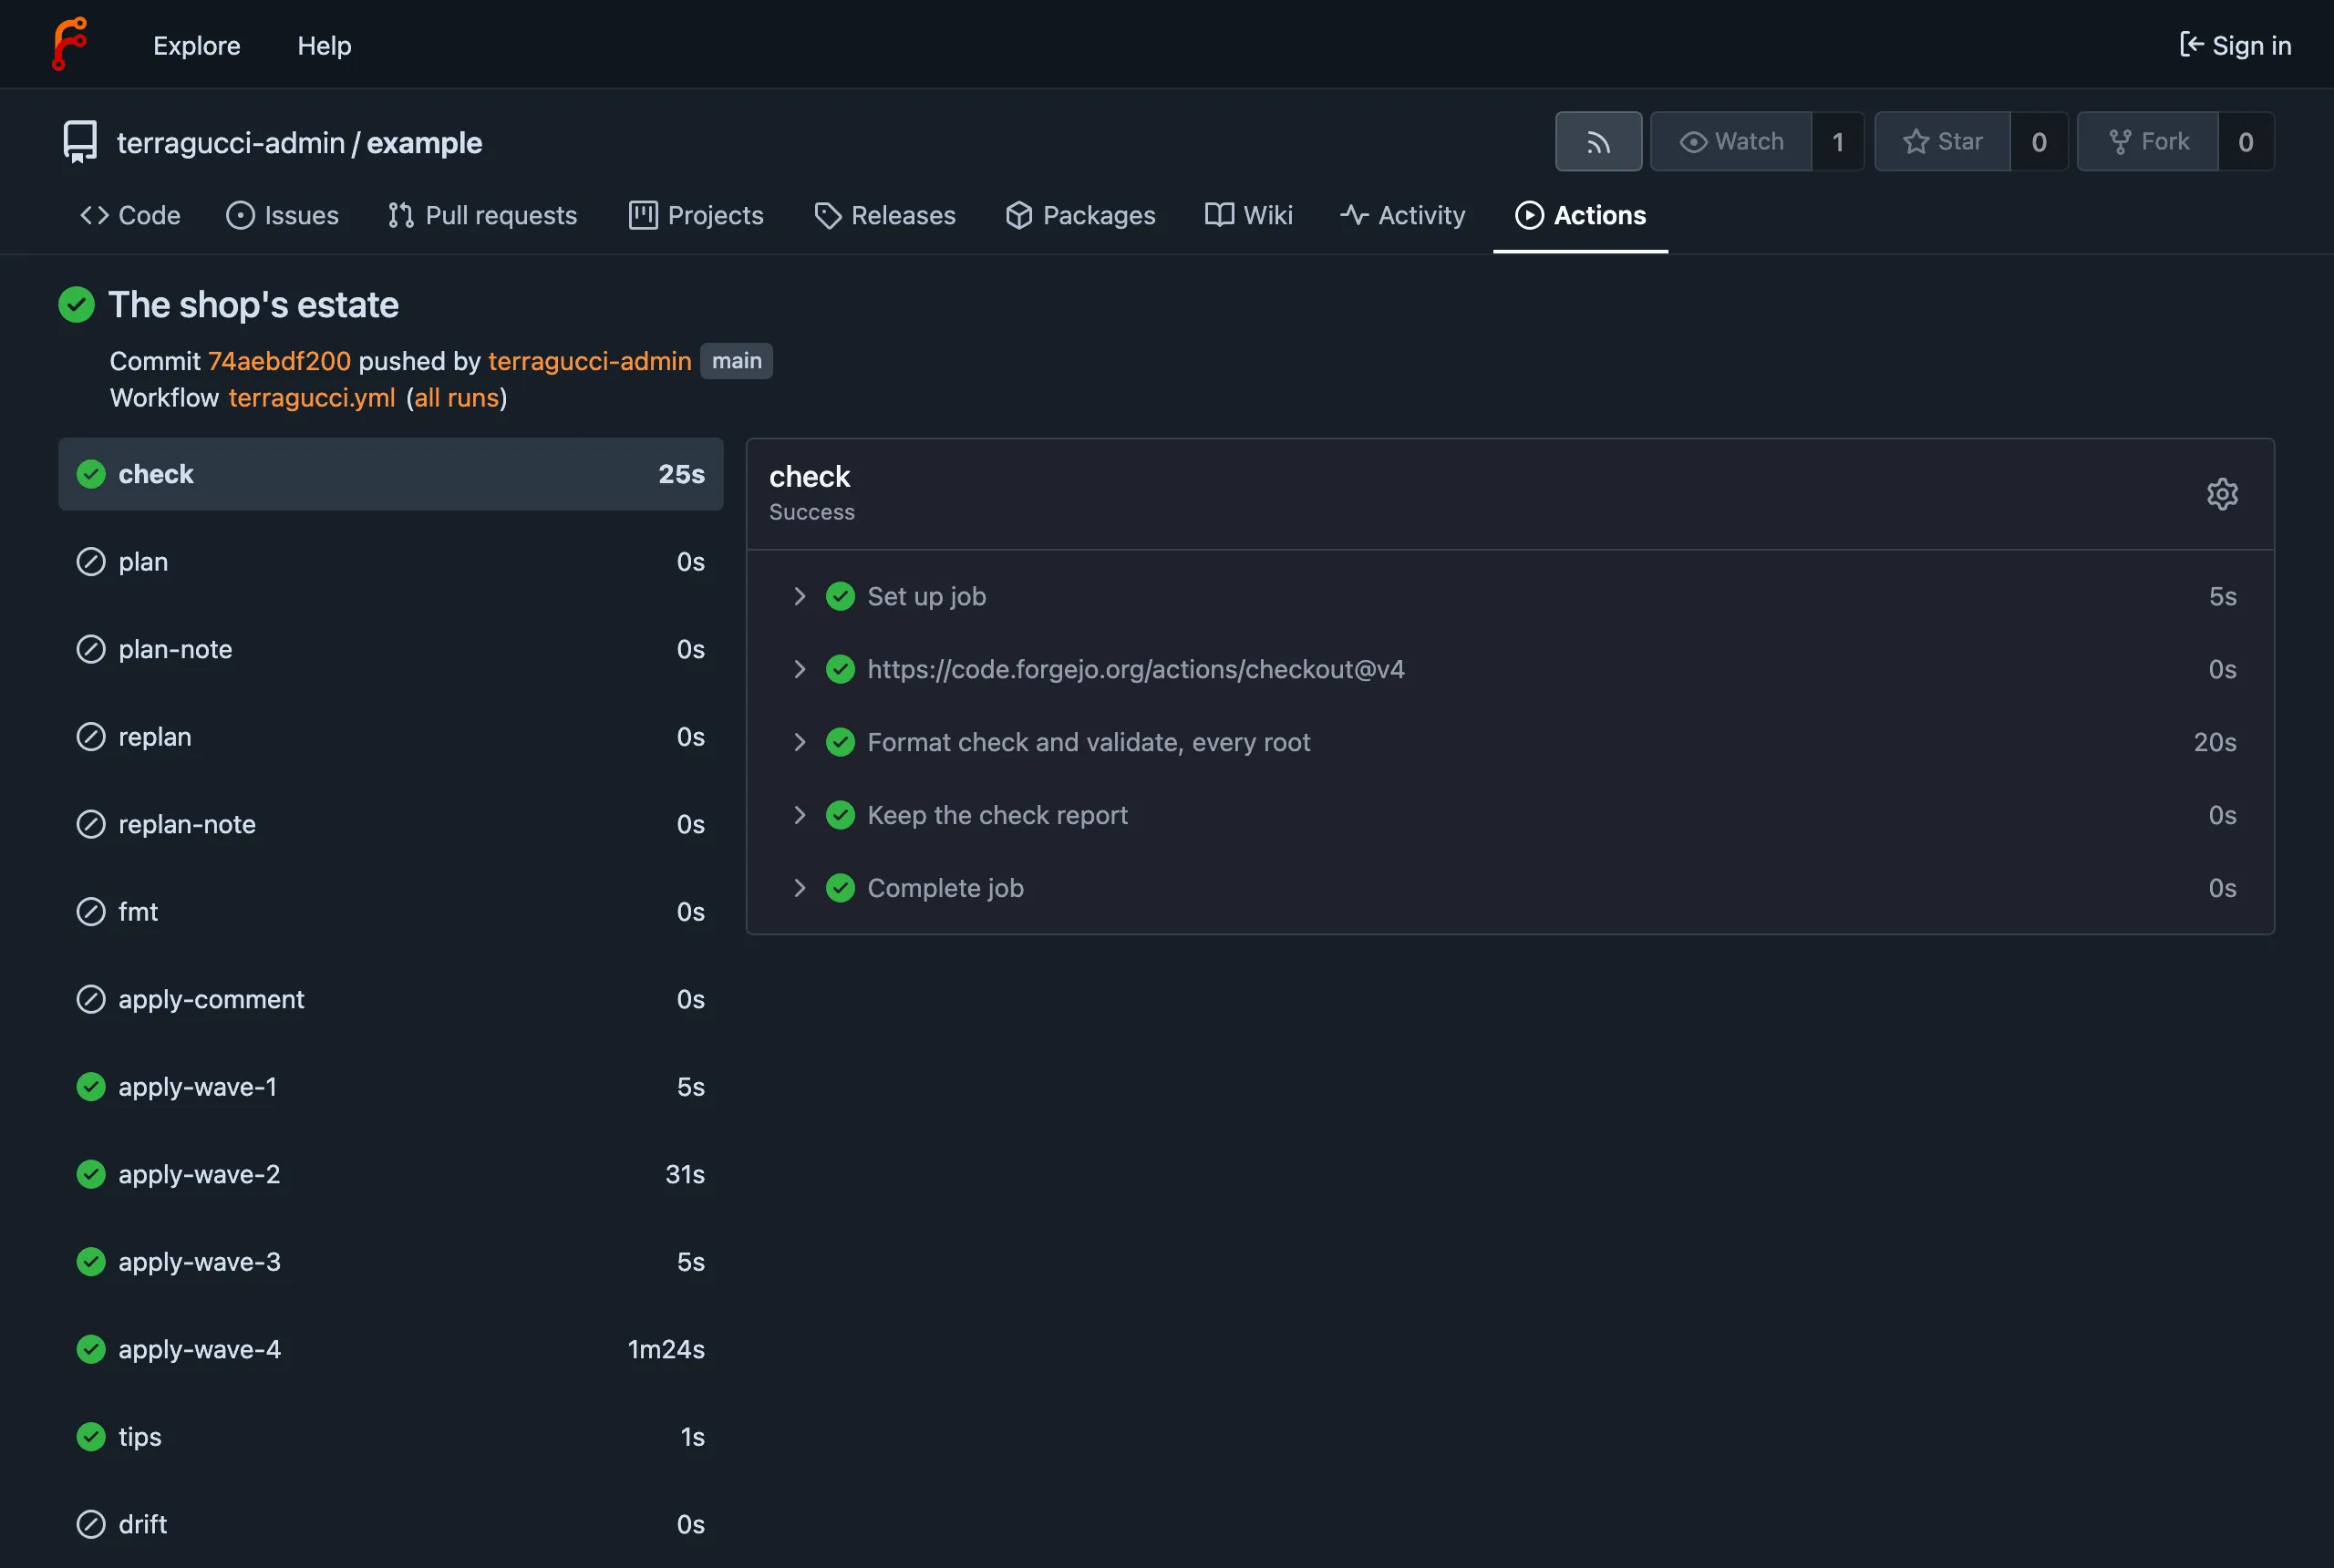Select the apply-wave-4 job
This screenshot has width=2334, height=1568.
point(391,1350)
